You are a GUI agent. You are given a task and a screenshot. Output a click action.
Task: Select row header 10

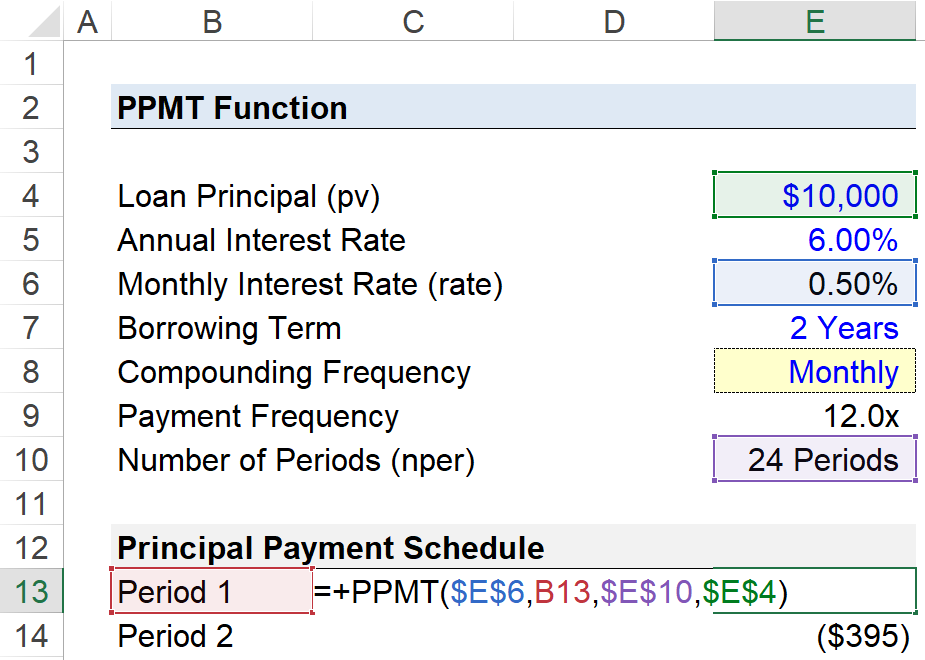(31, 459)
